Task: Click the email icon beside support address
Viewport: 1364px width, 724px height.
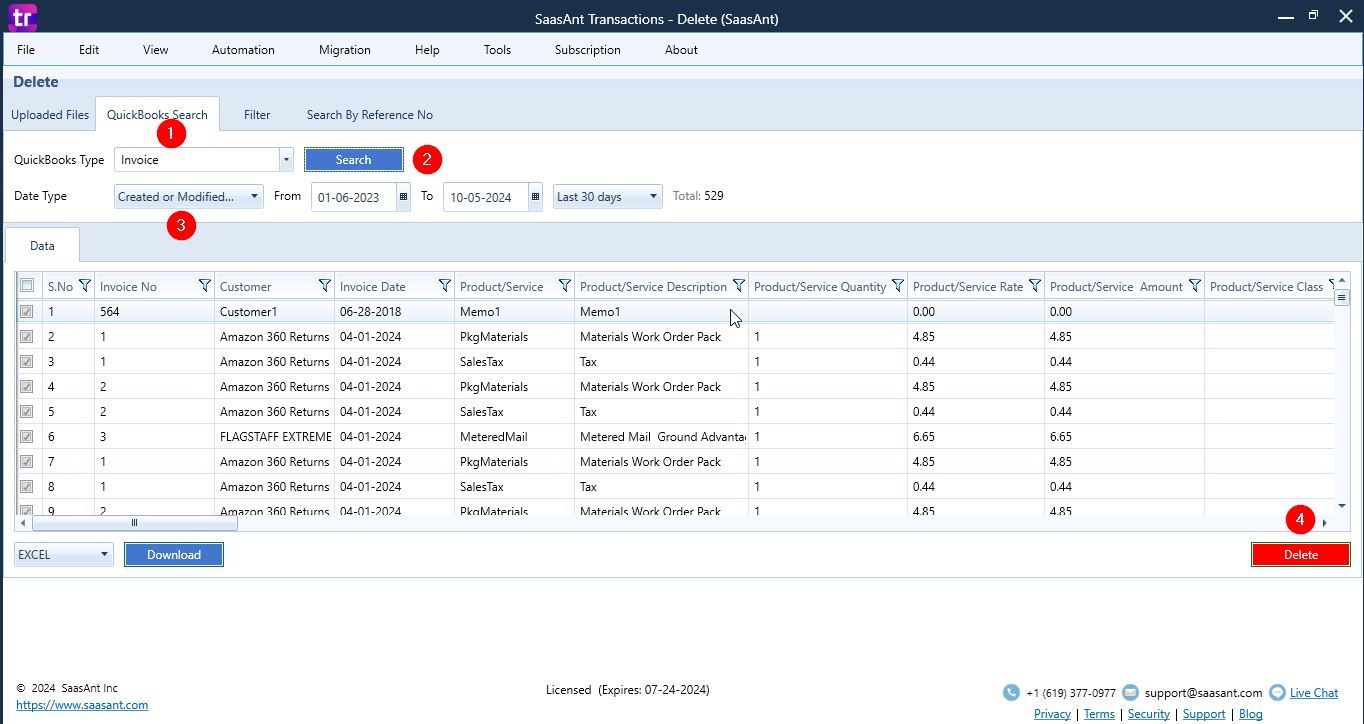Action: pyautogui.click(x=1130, y=692)
